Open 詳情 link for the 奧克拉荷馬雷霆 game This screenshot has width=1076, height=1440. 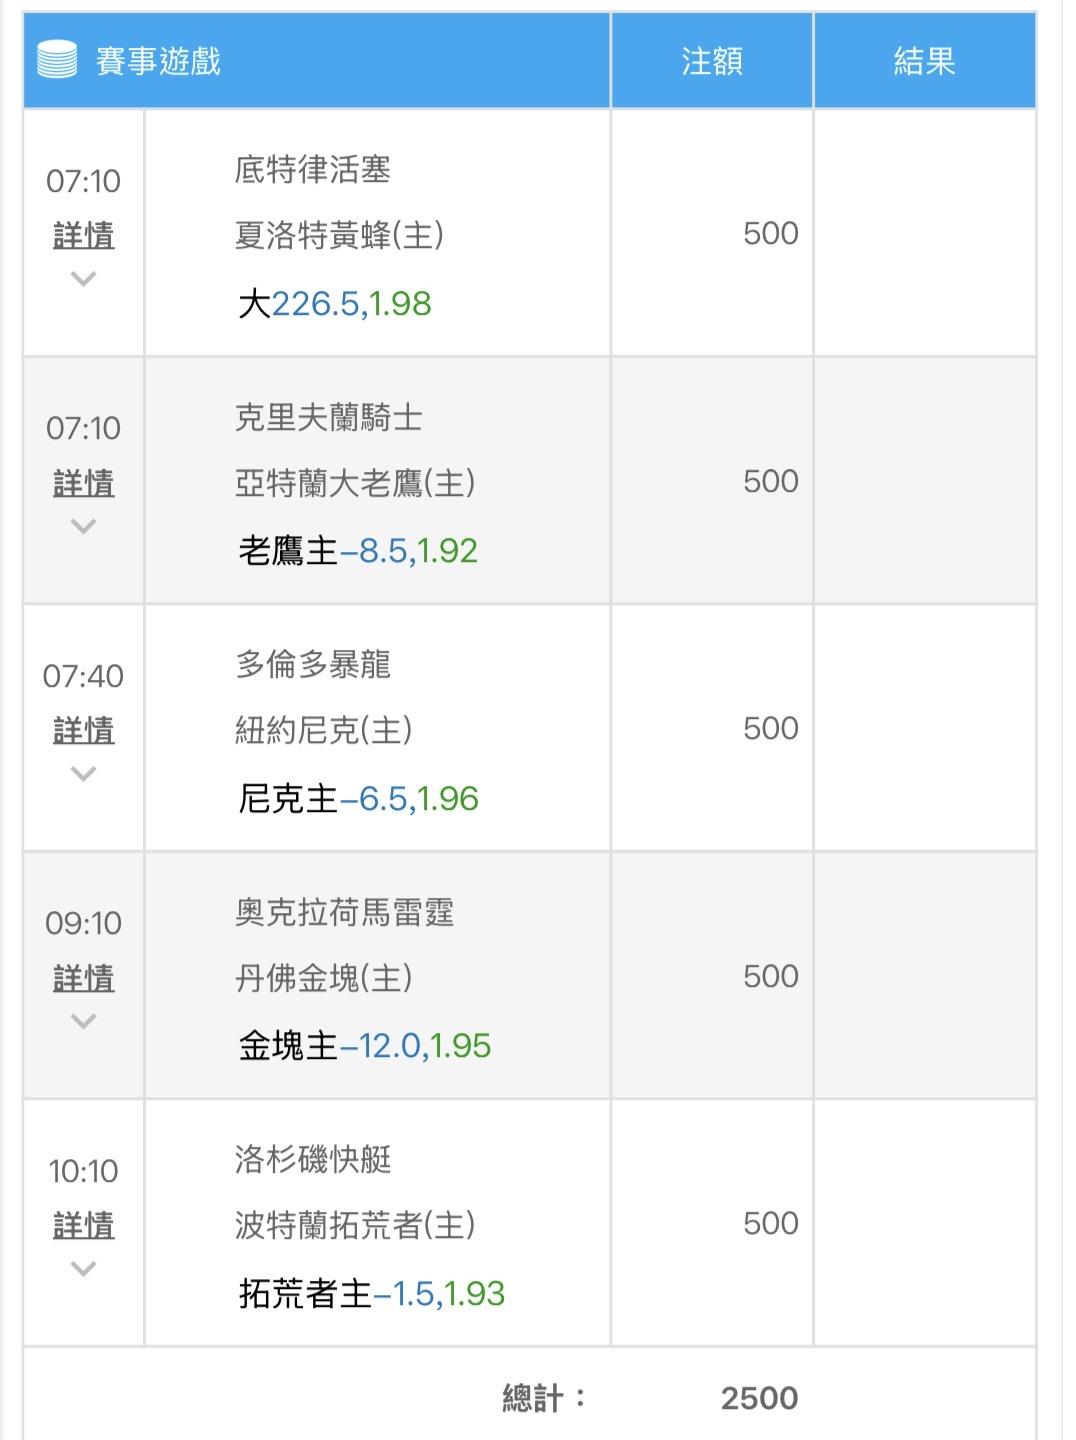click(x=84, y=977)
